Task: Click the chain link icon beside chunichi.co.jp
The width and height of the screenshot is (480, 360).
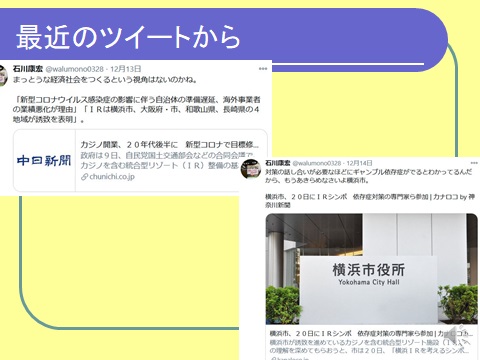Action: (85, 177)
